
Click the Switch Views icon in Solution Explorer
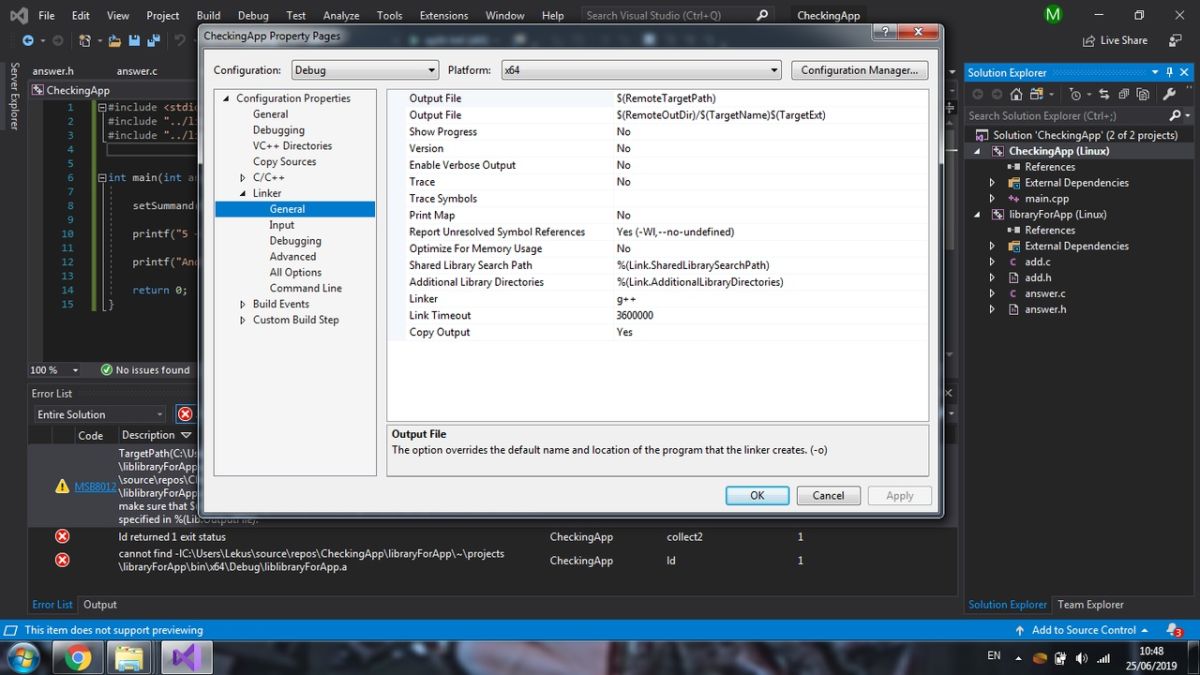1038,94
